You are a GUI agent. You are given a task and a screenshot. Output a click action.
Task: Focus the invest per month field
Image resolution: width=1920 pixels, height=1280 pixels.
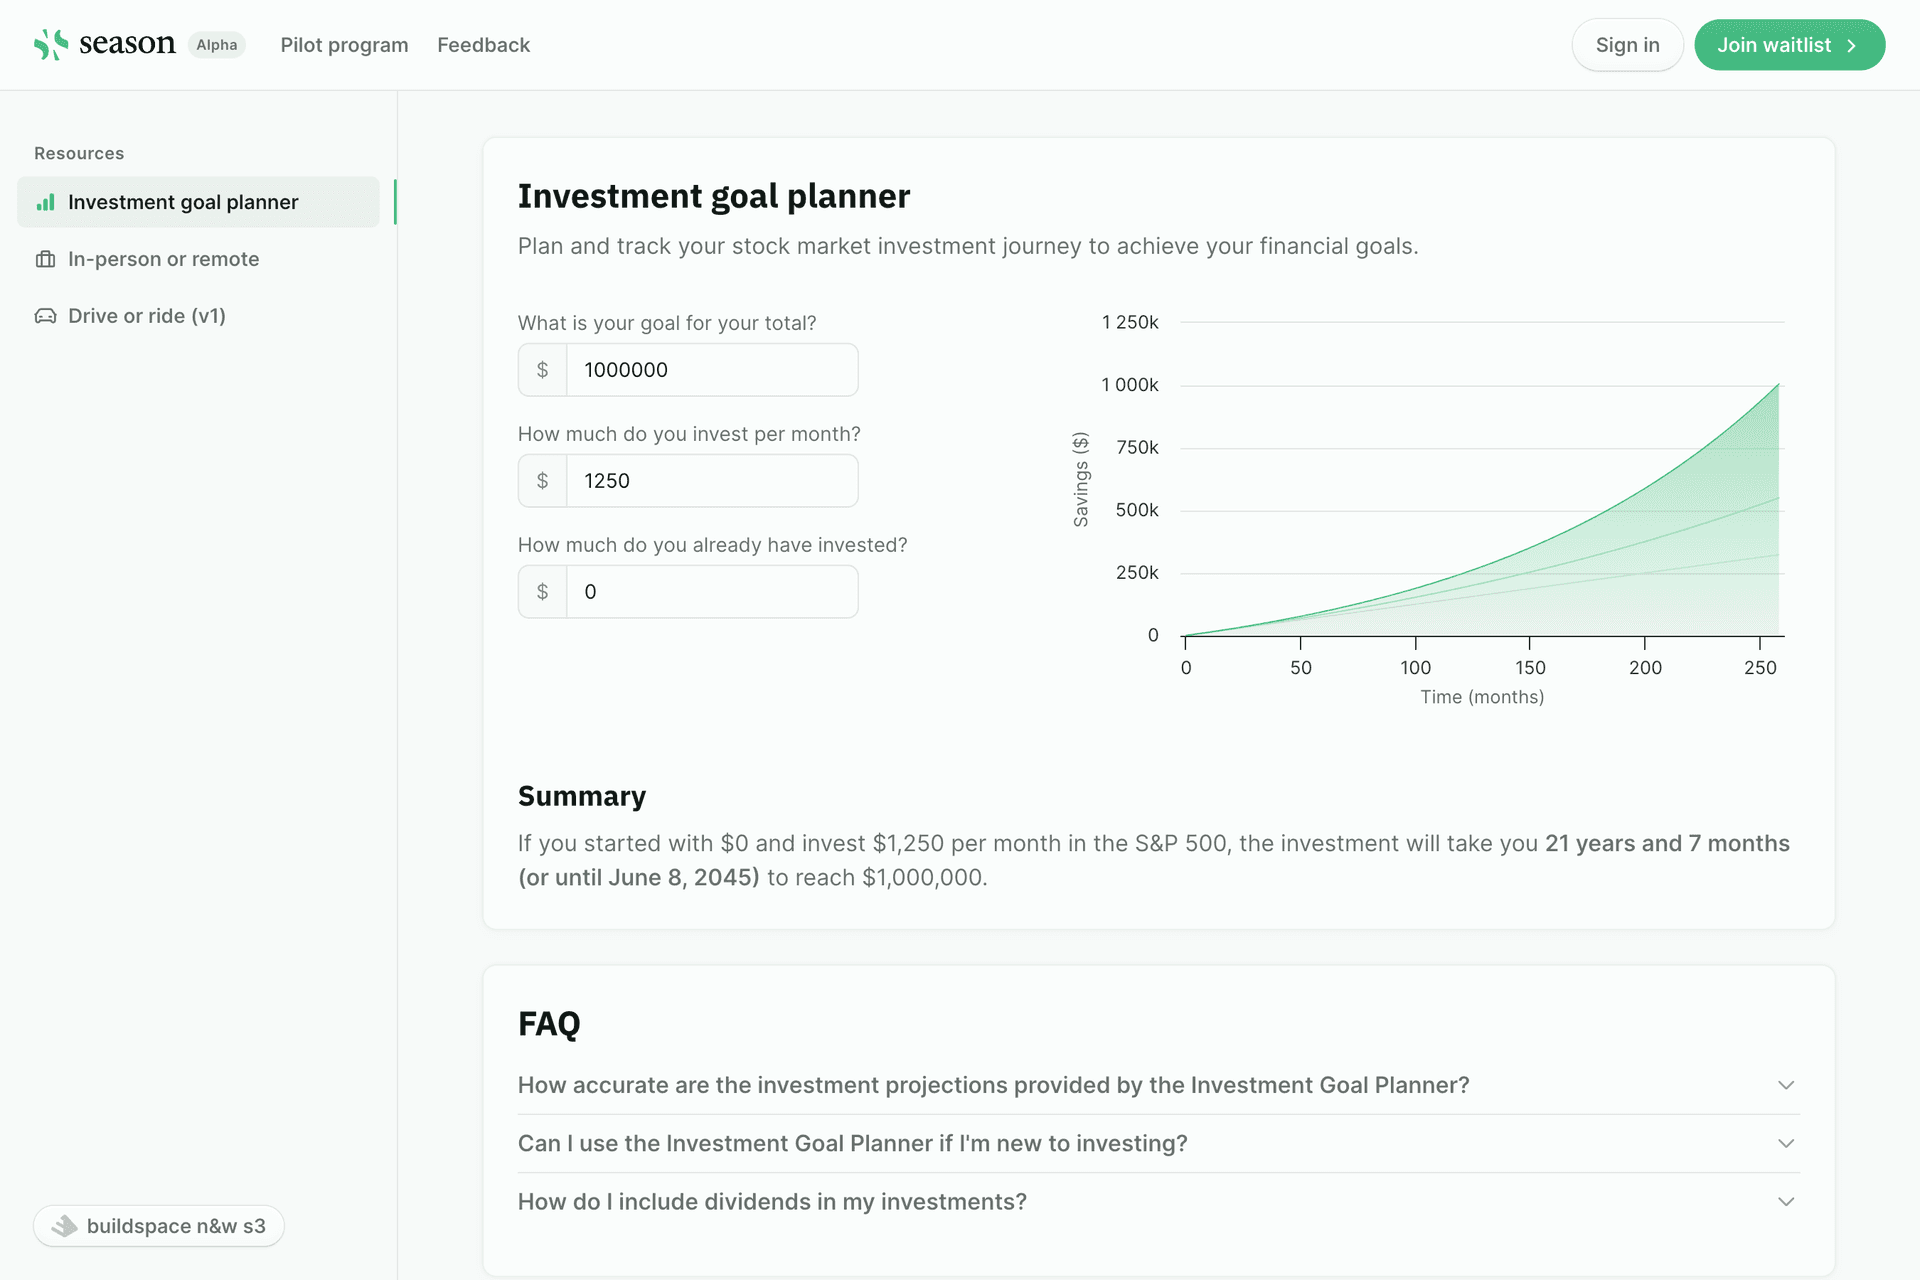pos(711,481)
